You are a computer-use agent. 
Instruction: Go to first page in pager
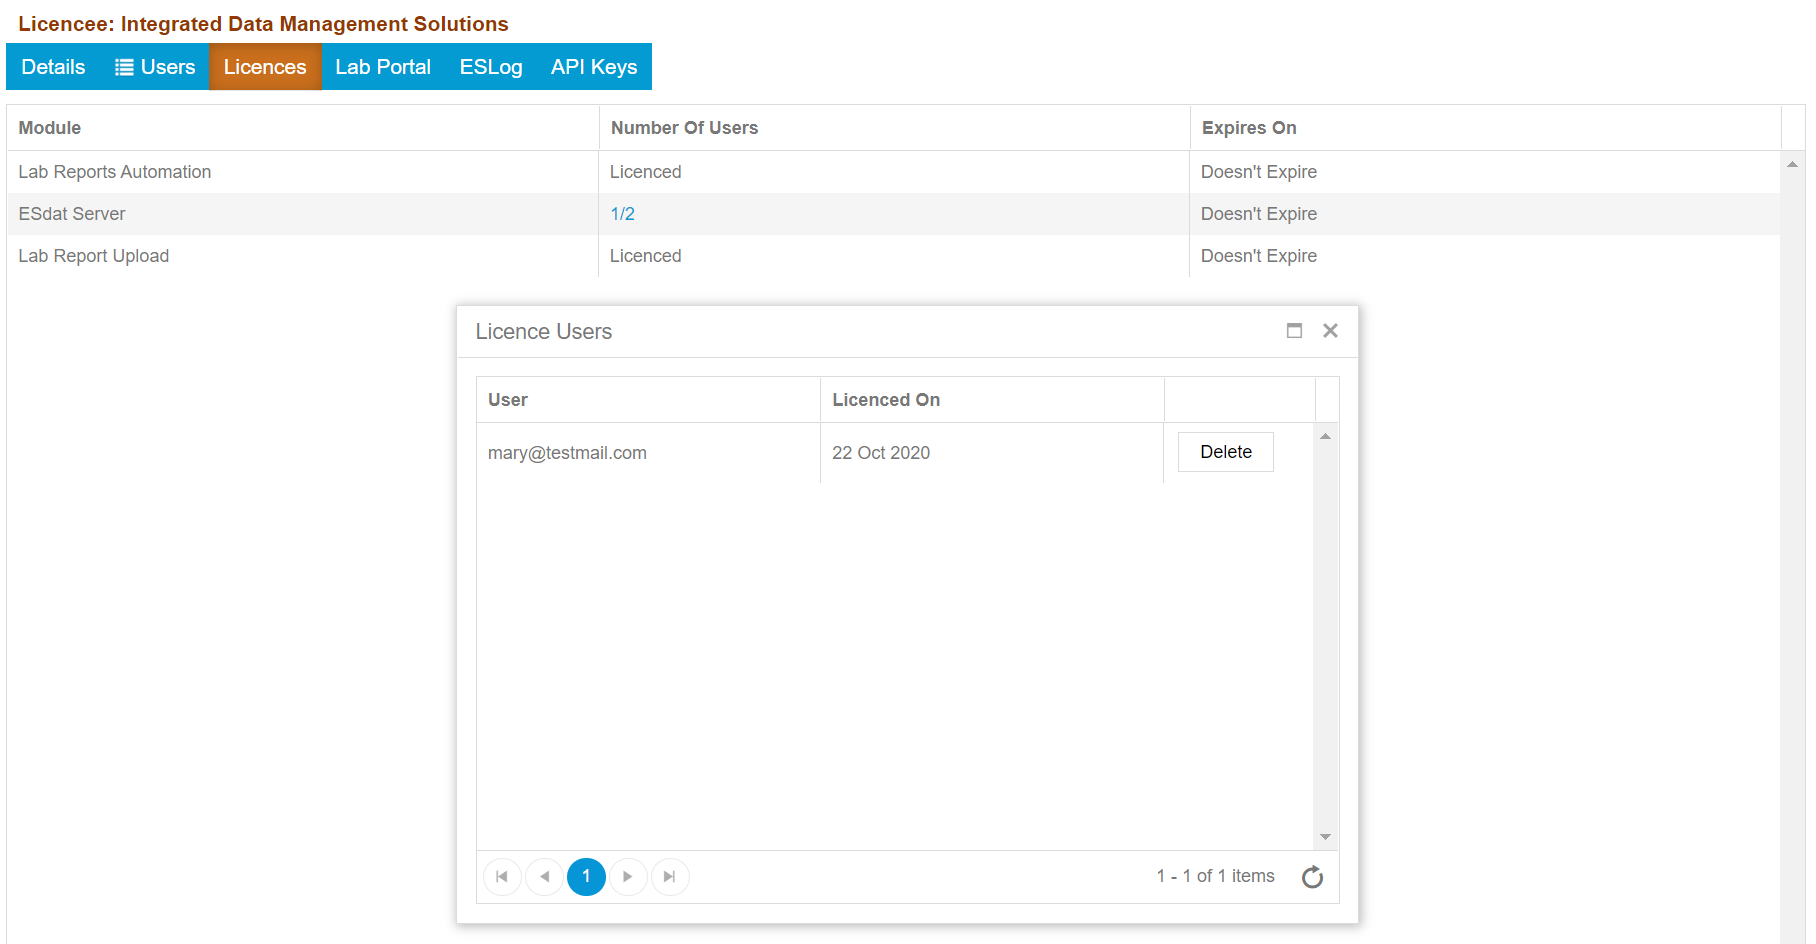click(x=502, y=877)
